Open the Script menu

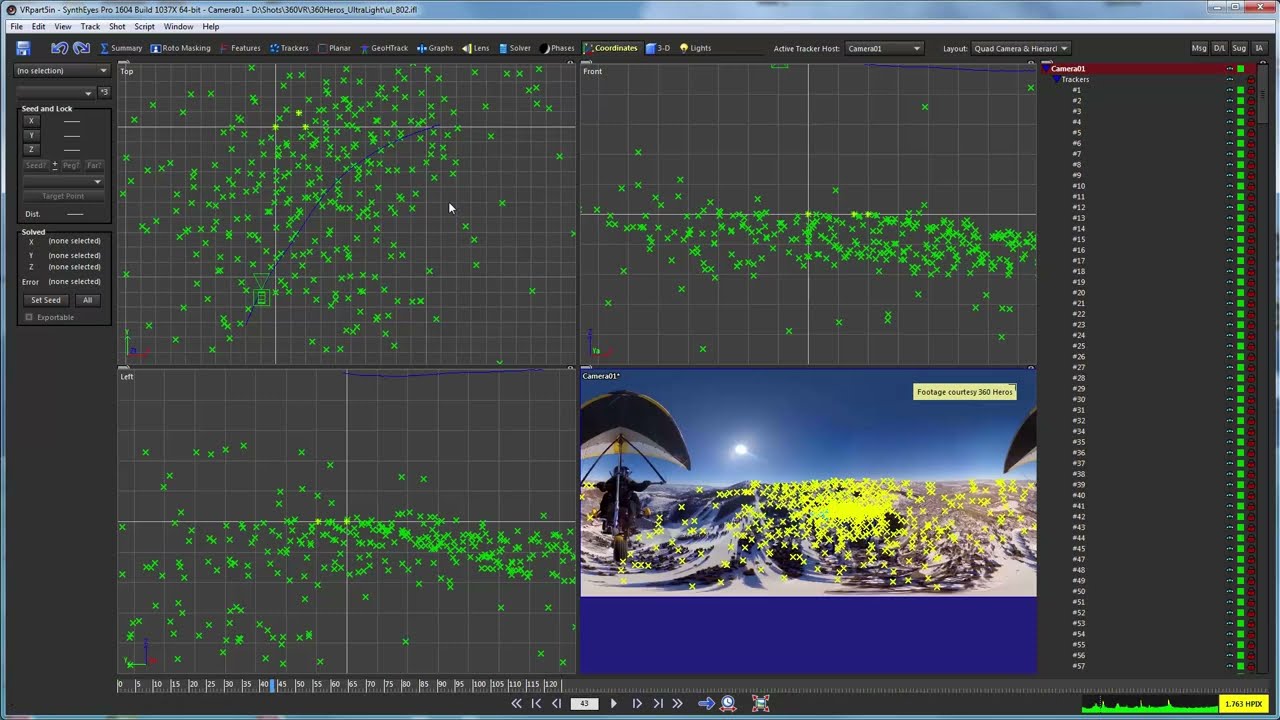[x=144, y=26]
